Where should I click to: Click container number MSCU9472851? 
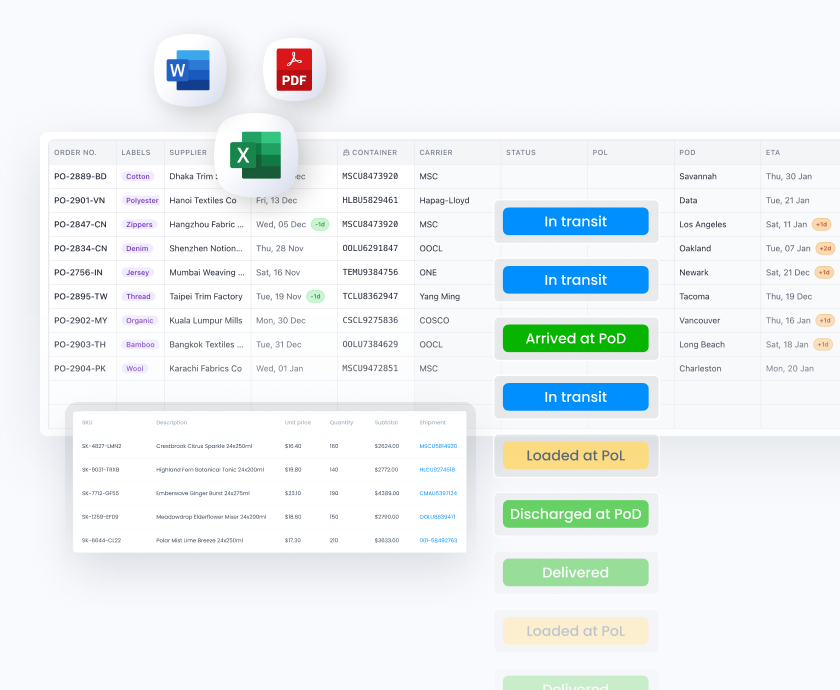pyautogui.click(x=370, y=369)
